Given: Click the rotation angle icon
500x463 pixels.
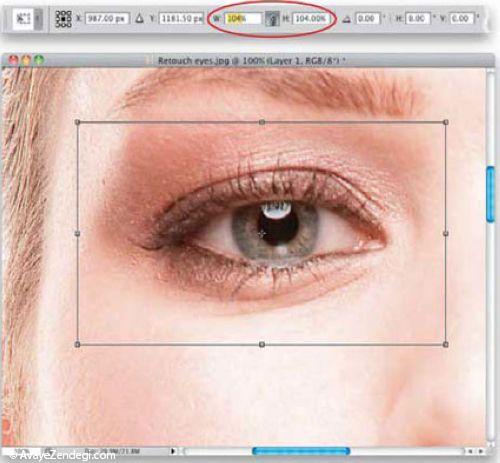Looking at the screenshot, I should pos(347,19).
